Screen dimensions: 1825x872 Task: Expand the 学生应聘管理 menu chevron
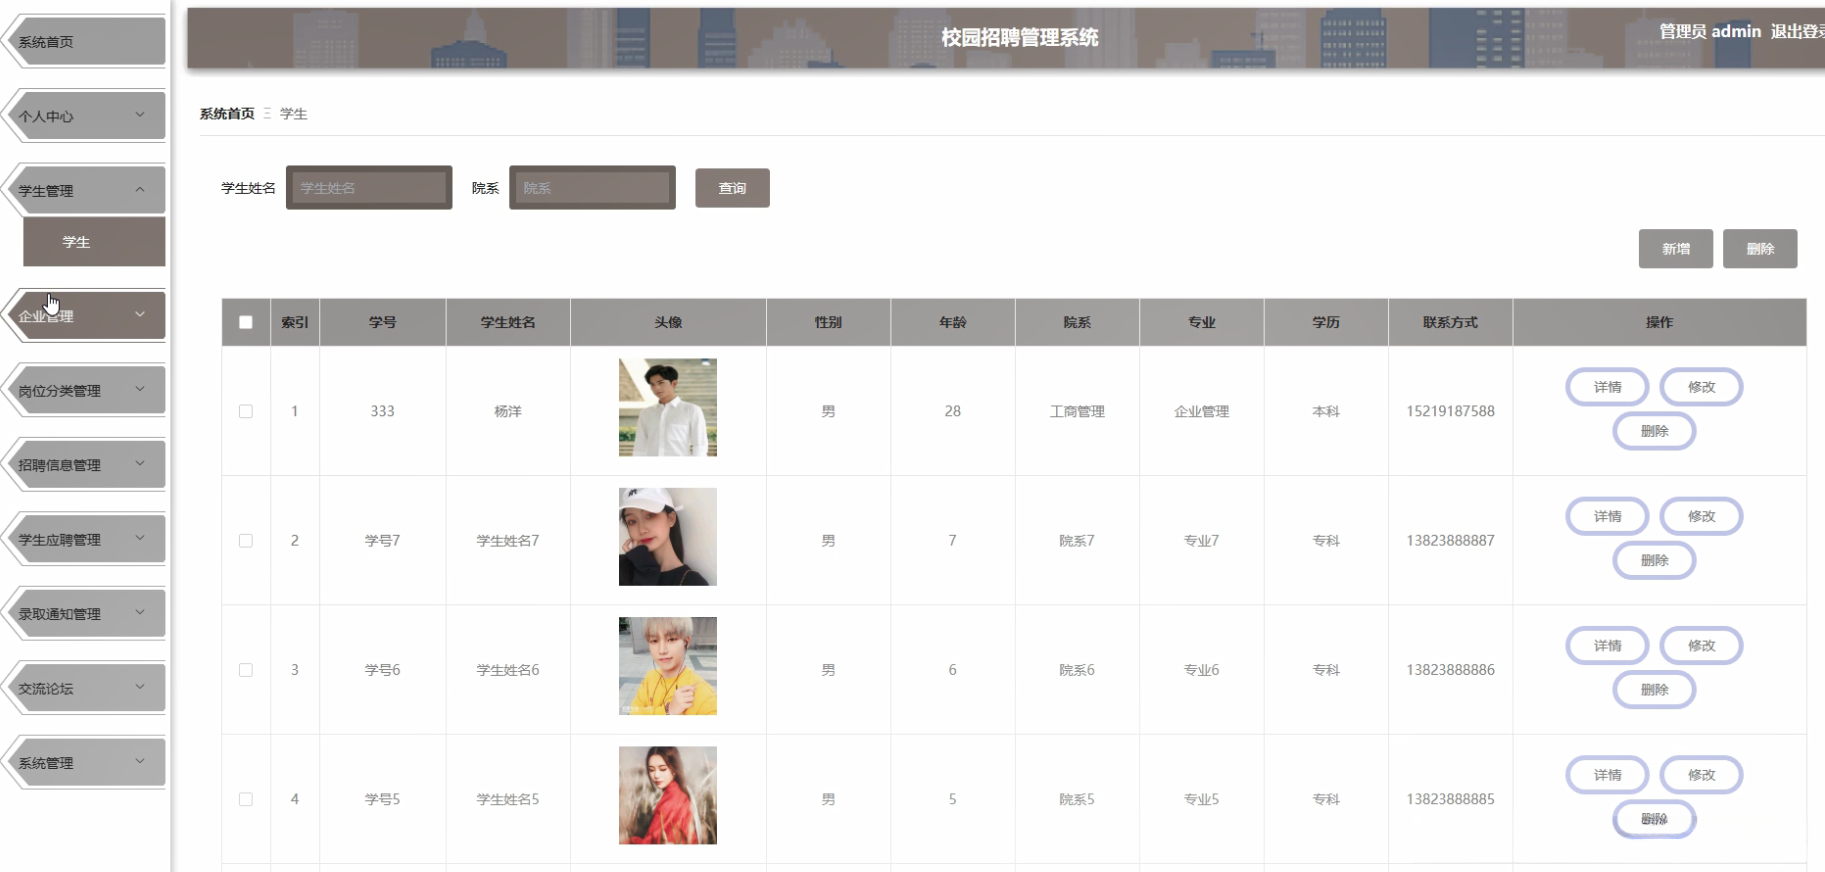tap(140, 539)
